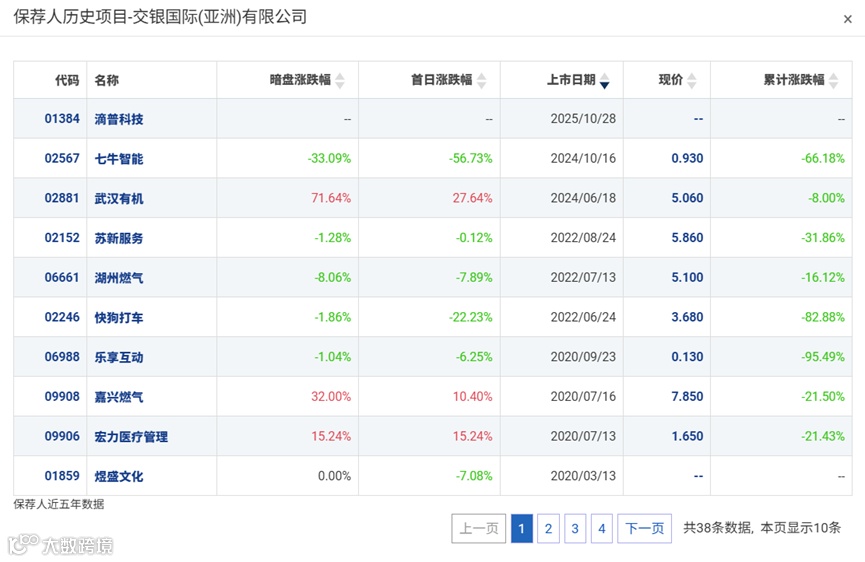
Task: Select the 2025/10/28 listing date
Action: click(583, 119)
